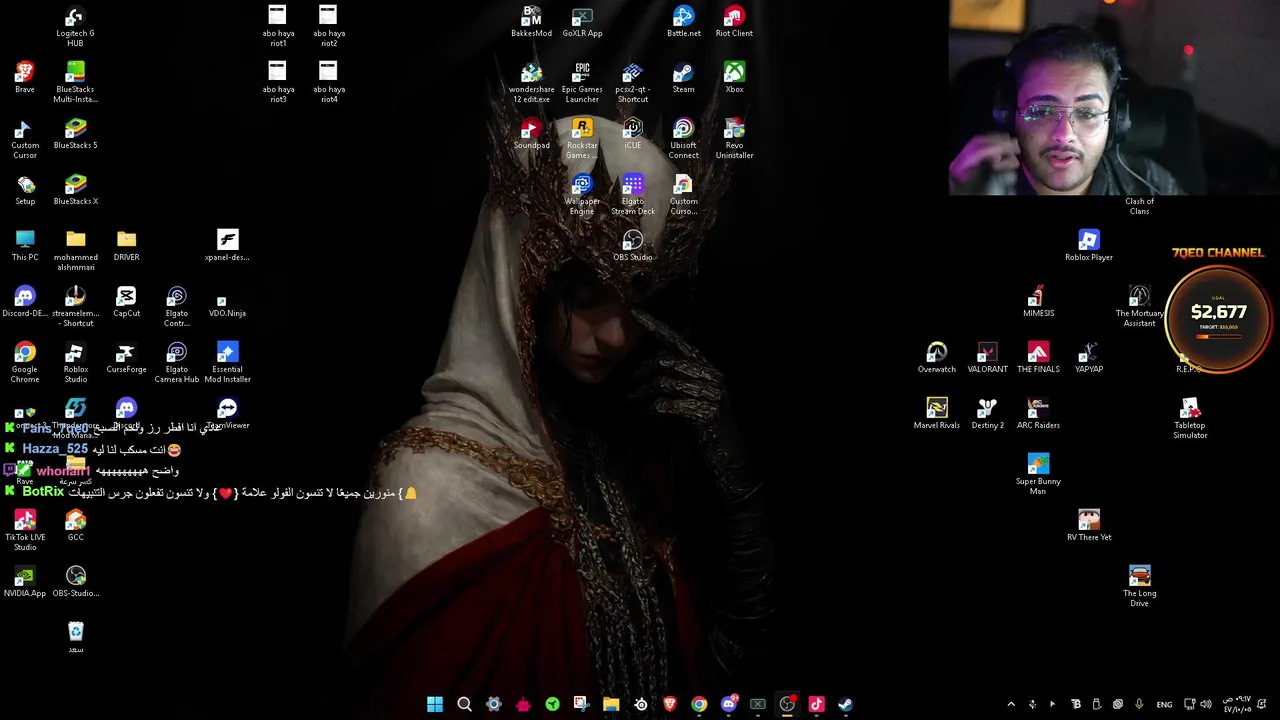Select the BlueStacks 5 desktop shortcut
The image size is (1280, 720).
point(75,133)
